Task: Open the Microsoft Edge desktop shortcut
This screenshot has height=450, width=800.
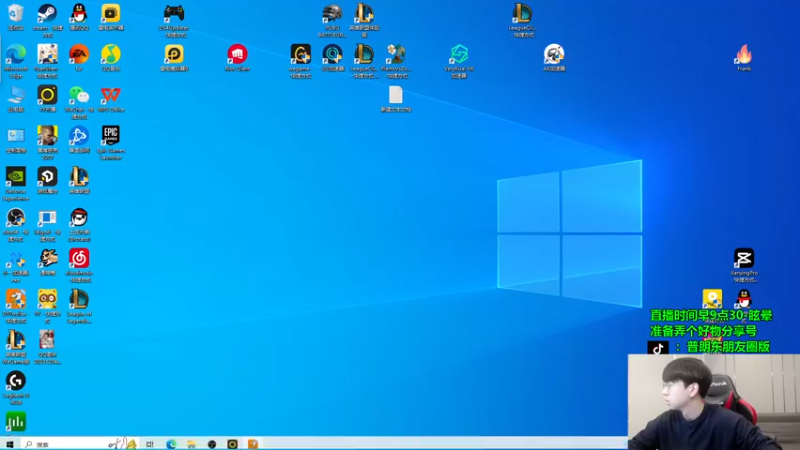Action: tap(16, 54)
